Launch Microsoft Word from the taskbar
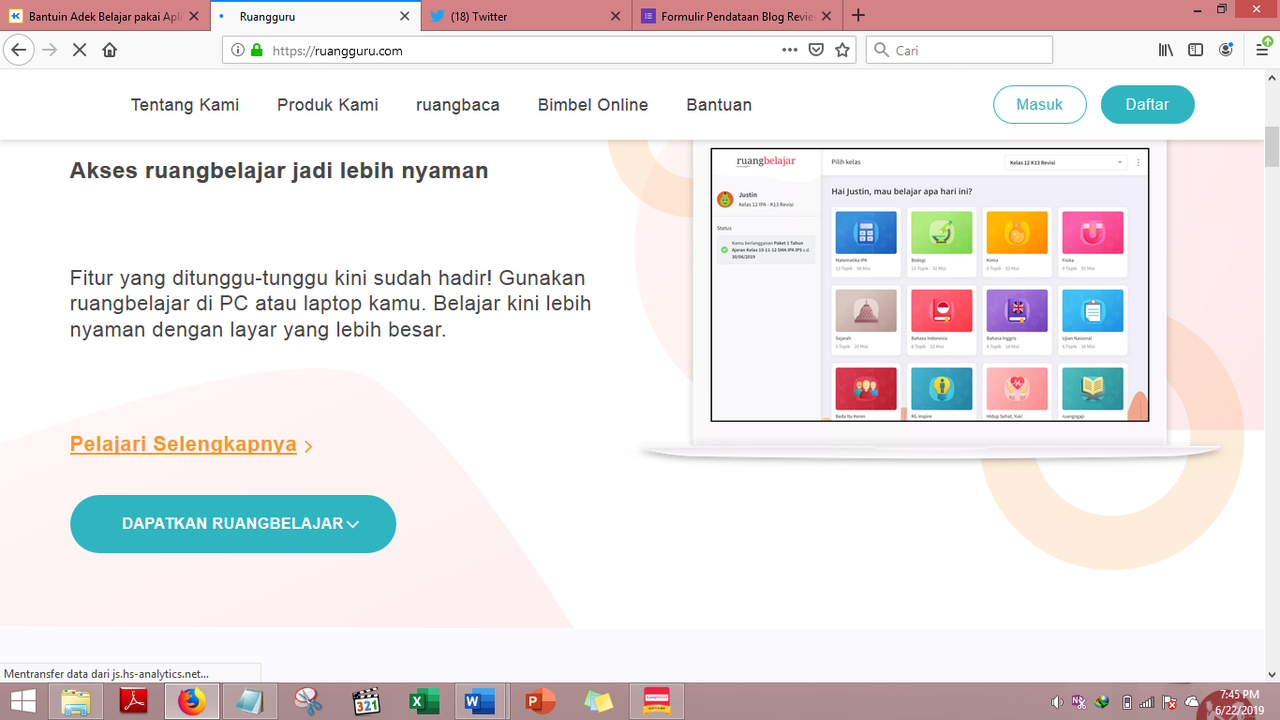1280x720 pixels. tap(479, 701)
